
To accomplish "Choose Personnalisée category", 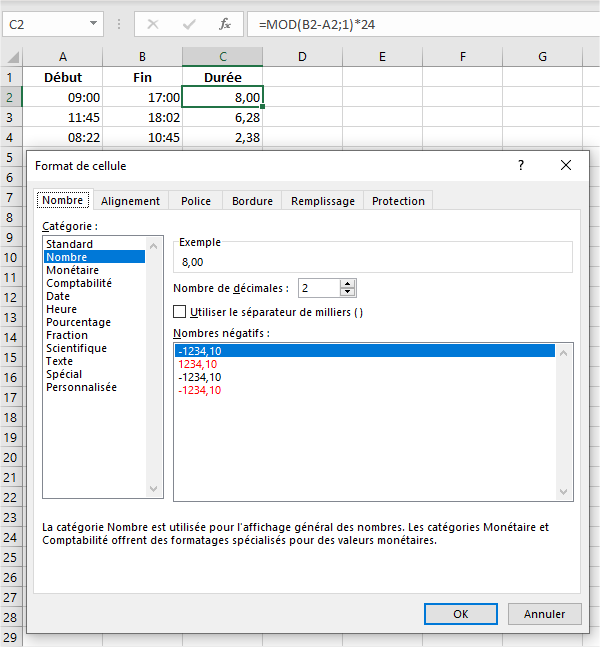I will [x=94, y=387].
